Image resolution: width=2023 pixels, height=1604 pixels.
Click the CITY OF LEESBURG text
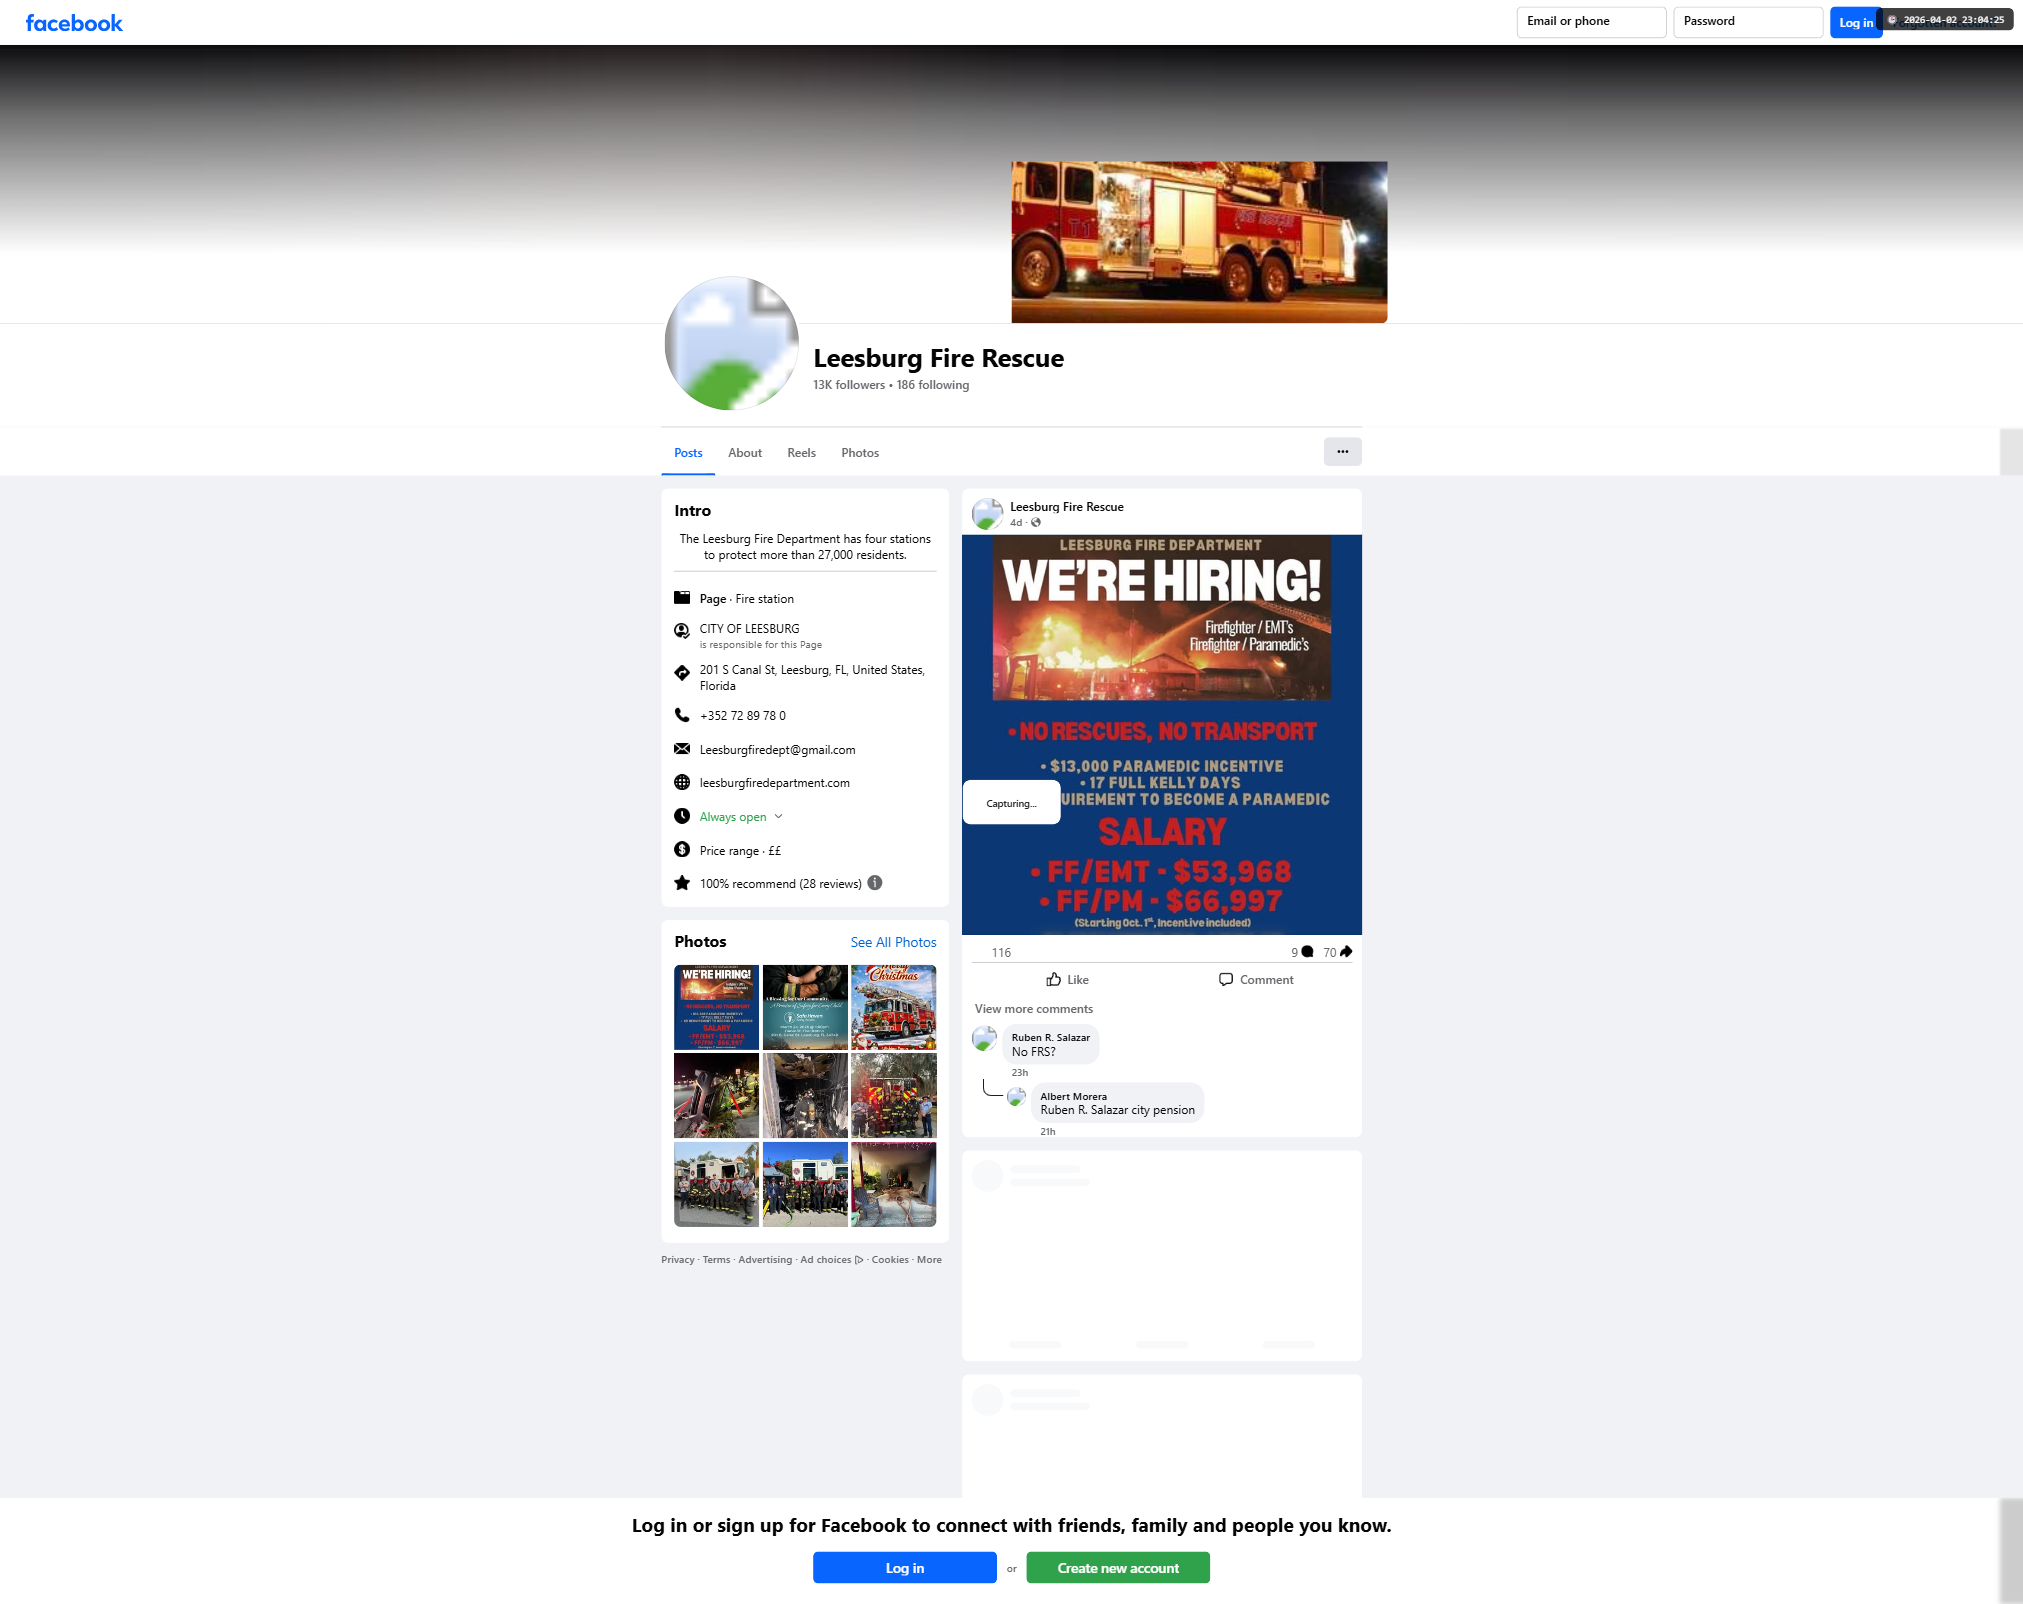click(750, 629)
